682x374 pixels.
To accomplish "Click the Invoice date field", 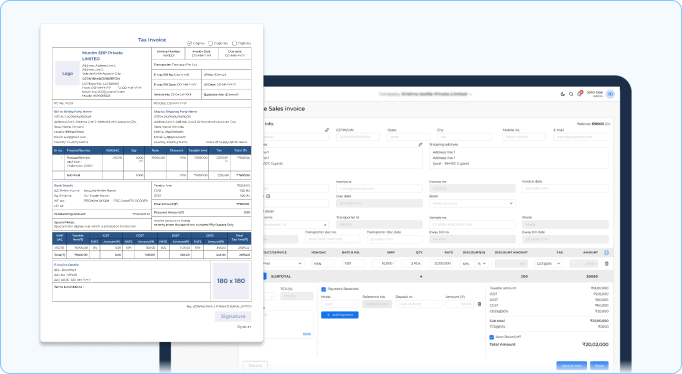I will tap(565, 188).
